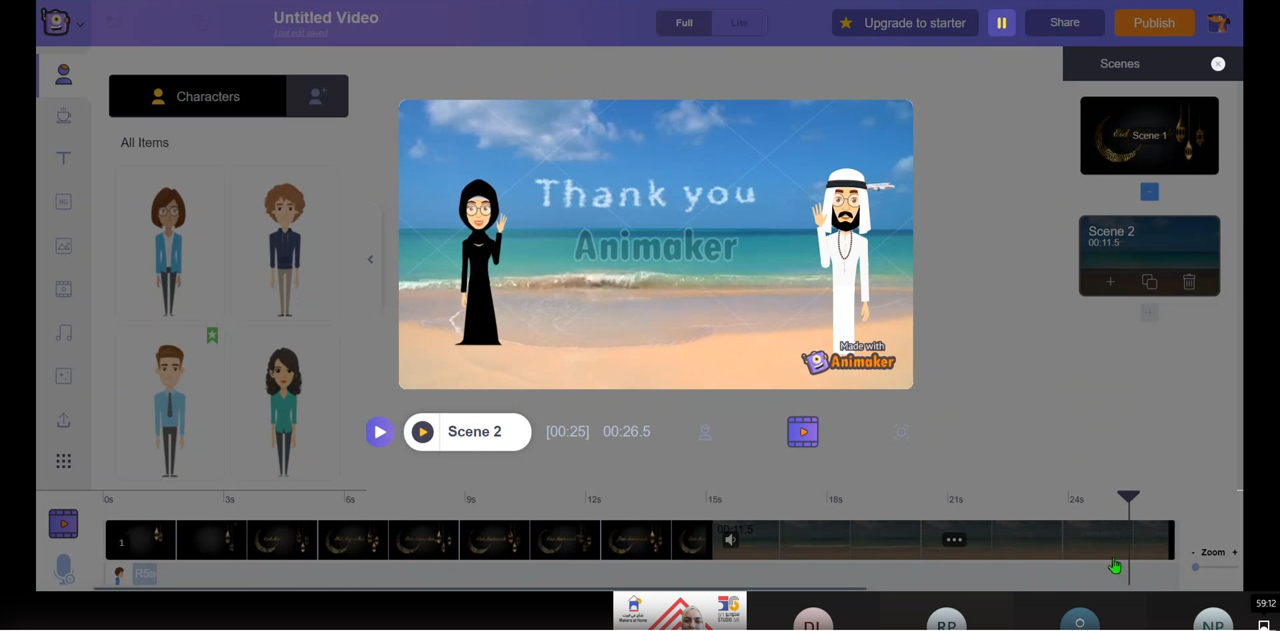This screenshot has width=1280, height=631.
Task: Click the purple pause button in the header
Action: click(1002, 23)
